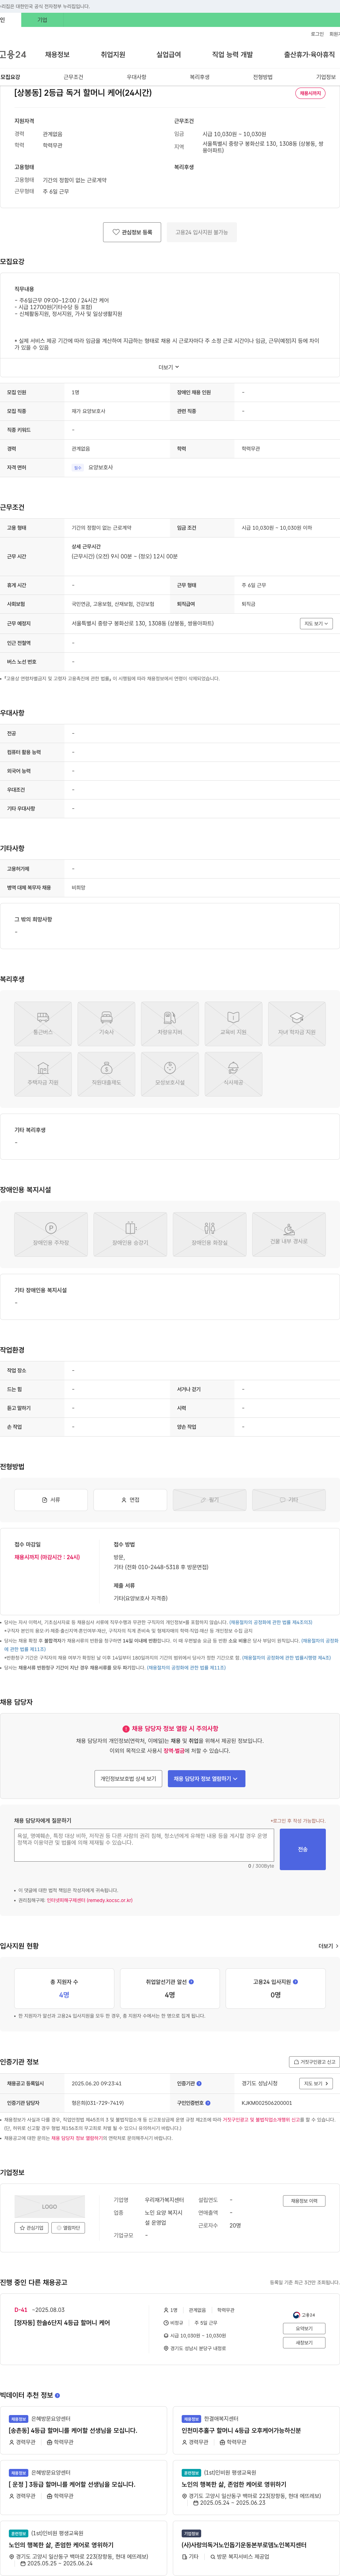Open 더보기 in 입사지원 현황
This screenshot has height=2576, width=340.
point(328,1946)
